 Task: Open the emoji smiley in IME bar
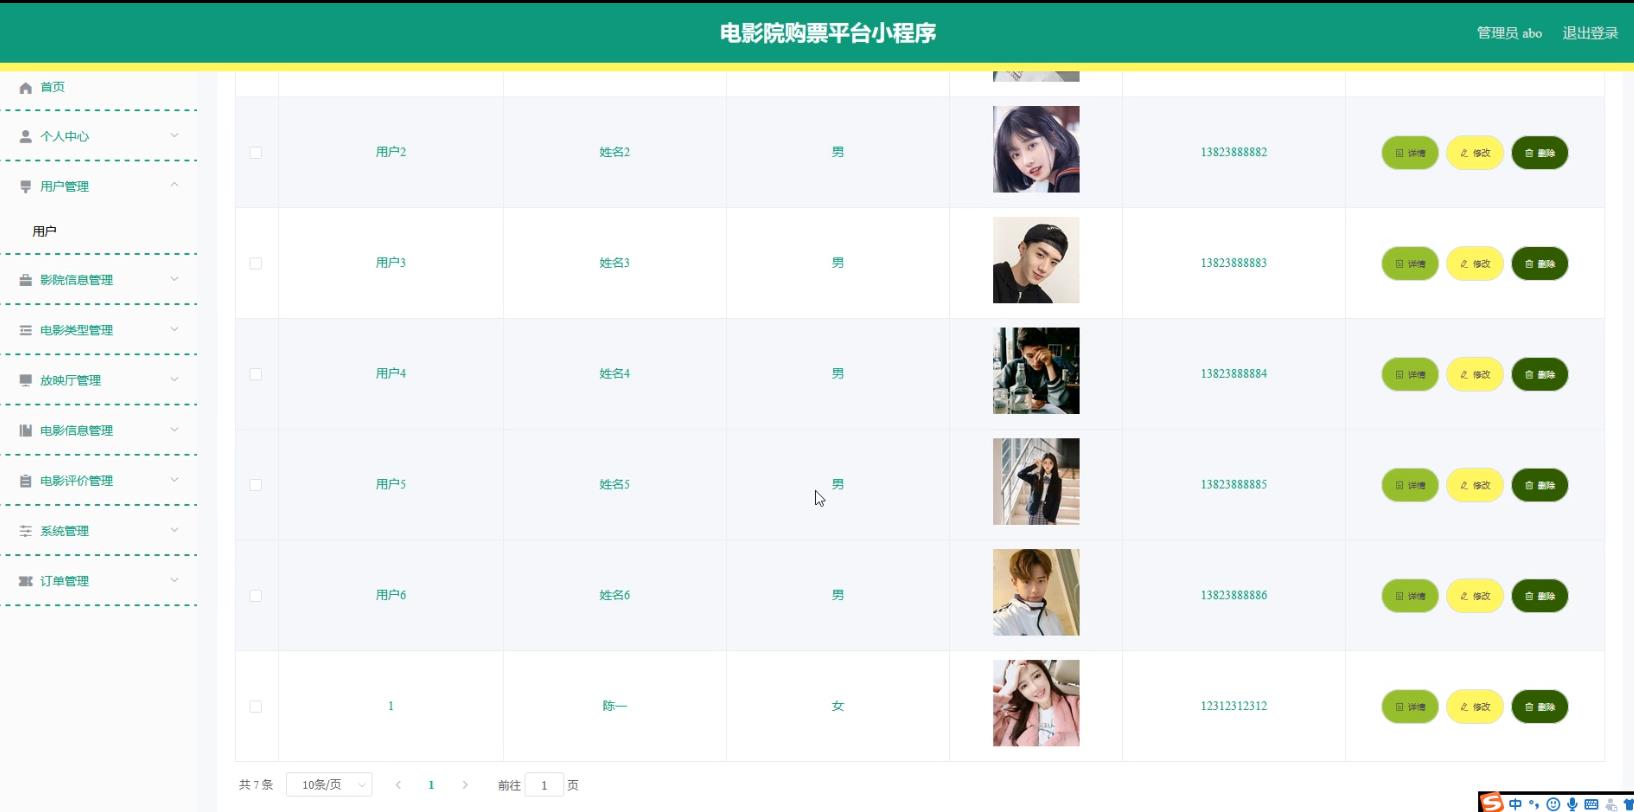point(1553,804)
